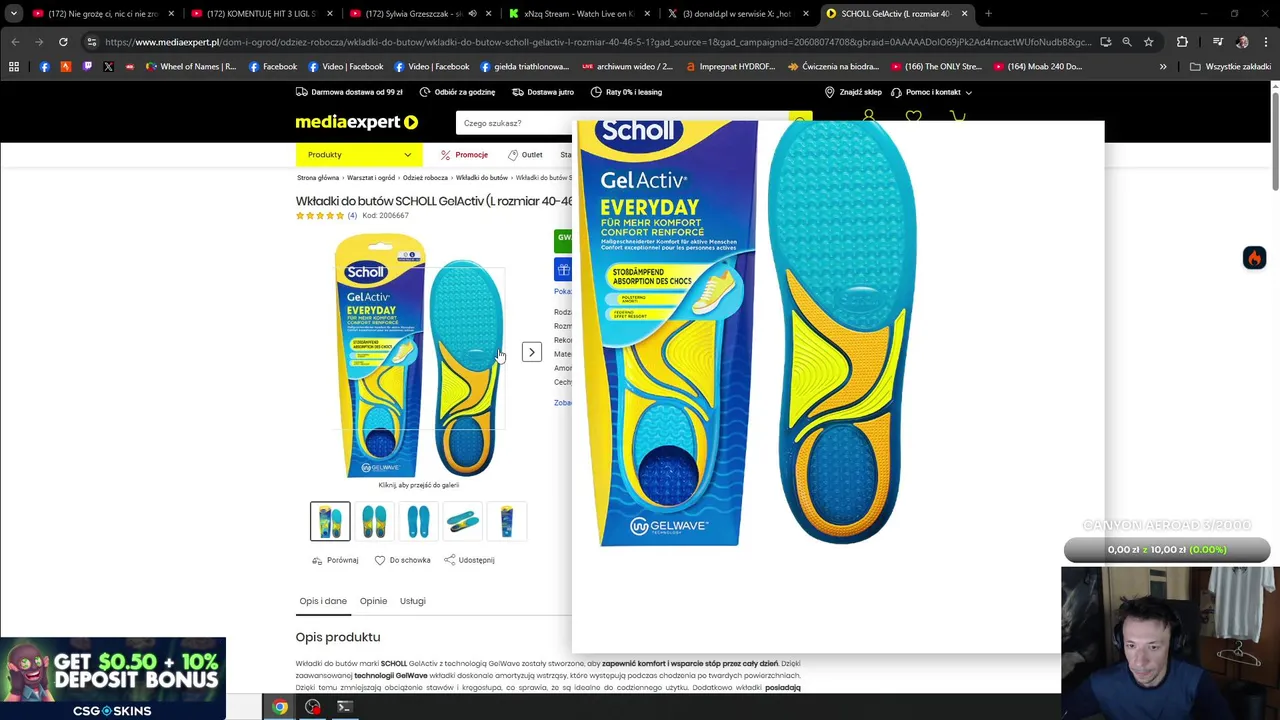Switch to the Opinie tab
This screenshot has height=720, width=1280.
[x=373, y=601]
